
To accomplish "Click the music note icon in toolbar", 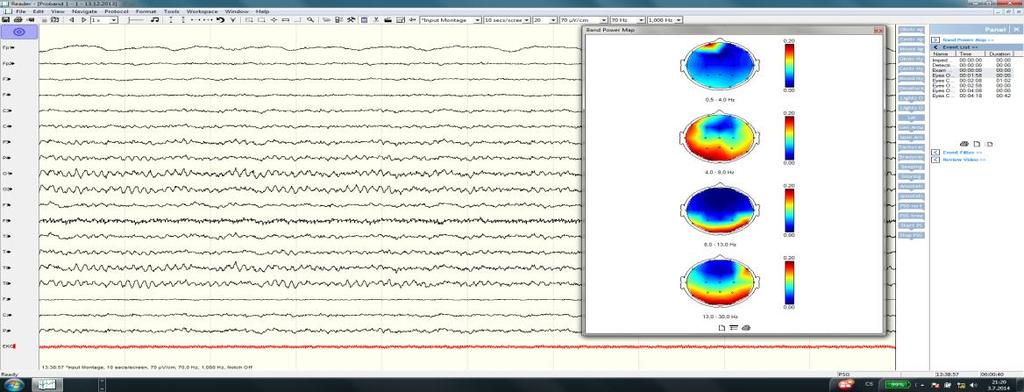I will click(x=155, y=20).
